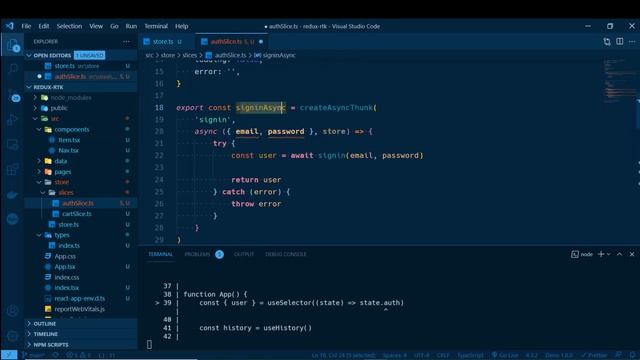Click UTF-8 encoding in status bar
Image resolution: width=640 pixels, height=360 pixels.
point(422,355)
